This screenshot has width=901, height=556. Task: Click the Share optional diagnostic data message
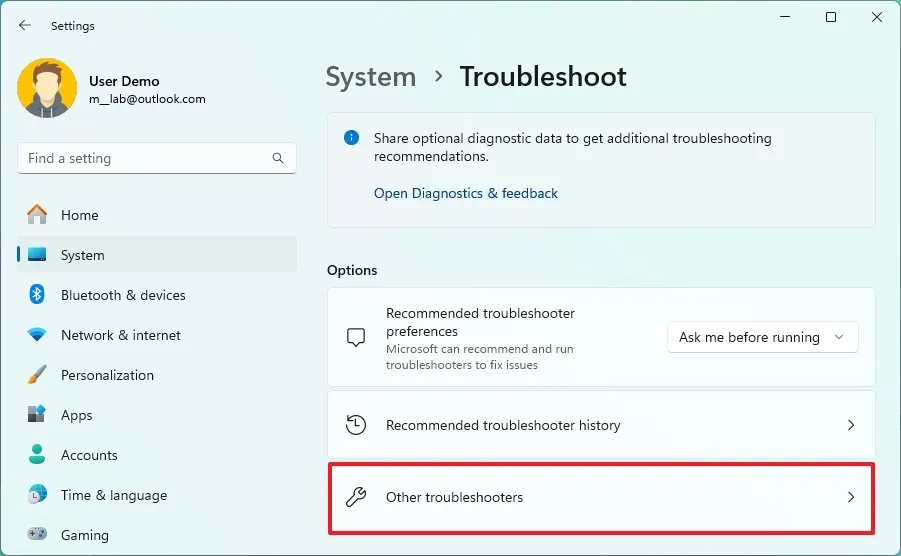point(572,147)
